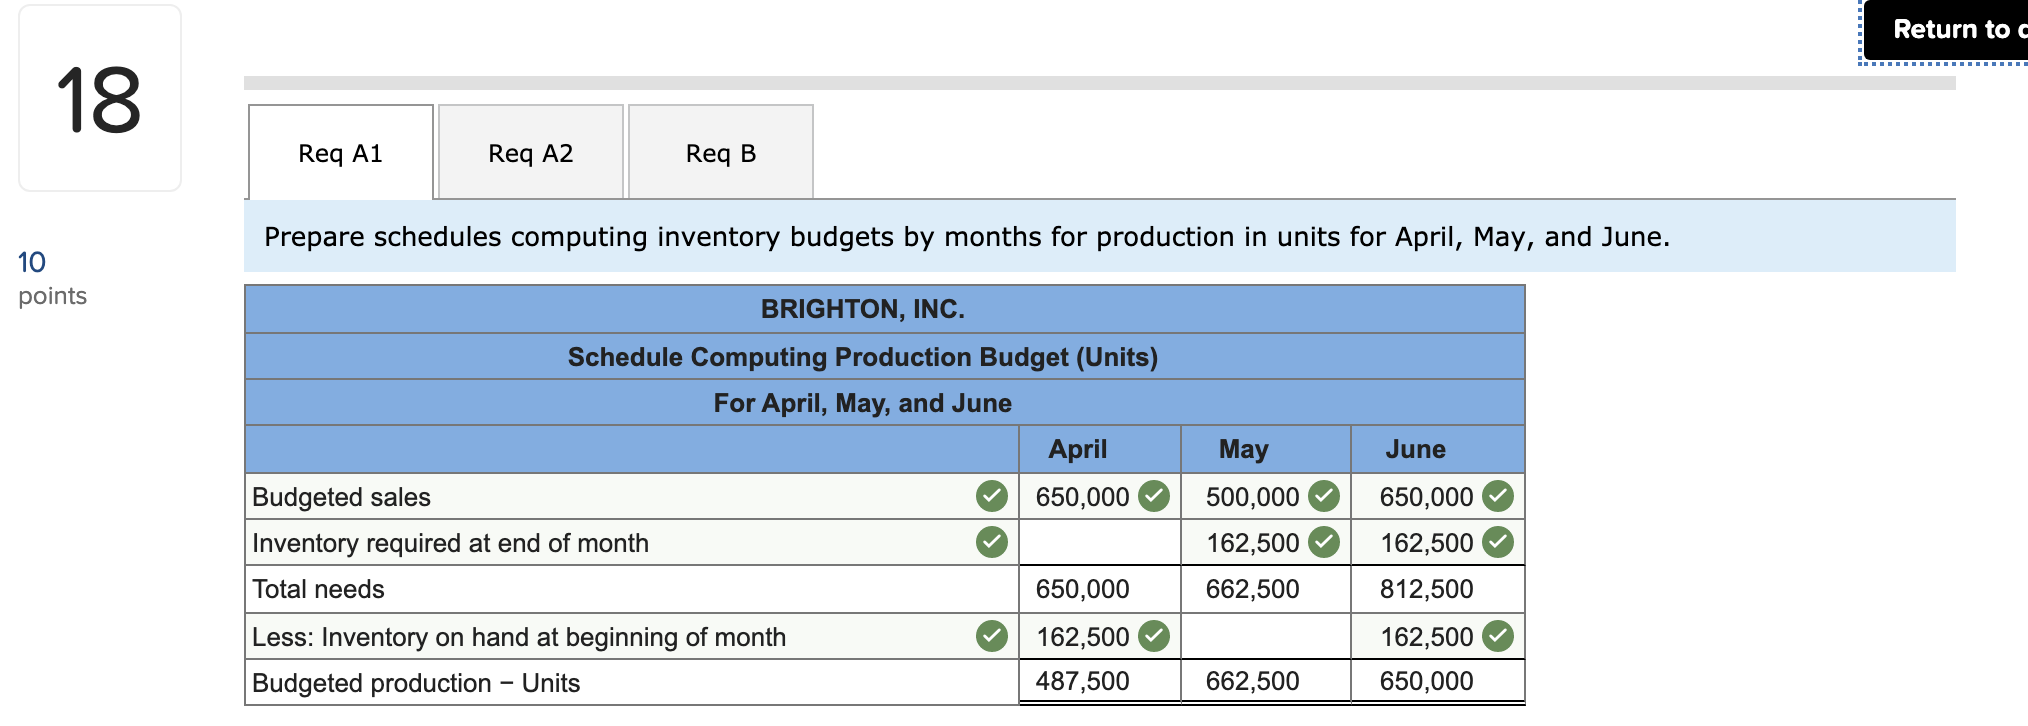
Task: Click the empty April ending inventory cell
Action: coord(1099,542)
